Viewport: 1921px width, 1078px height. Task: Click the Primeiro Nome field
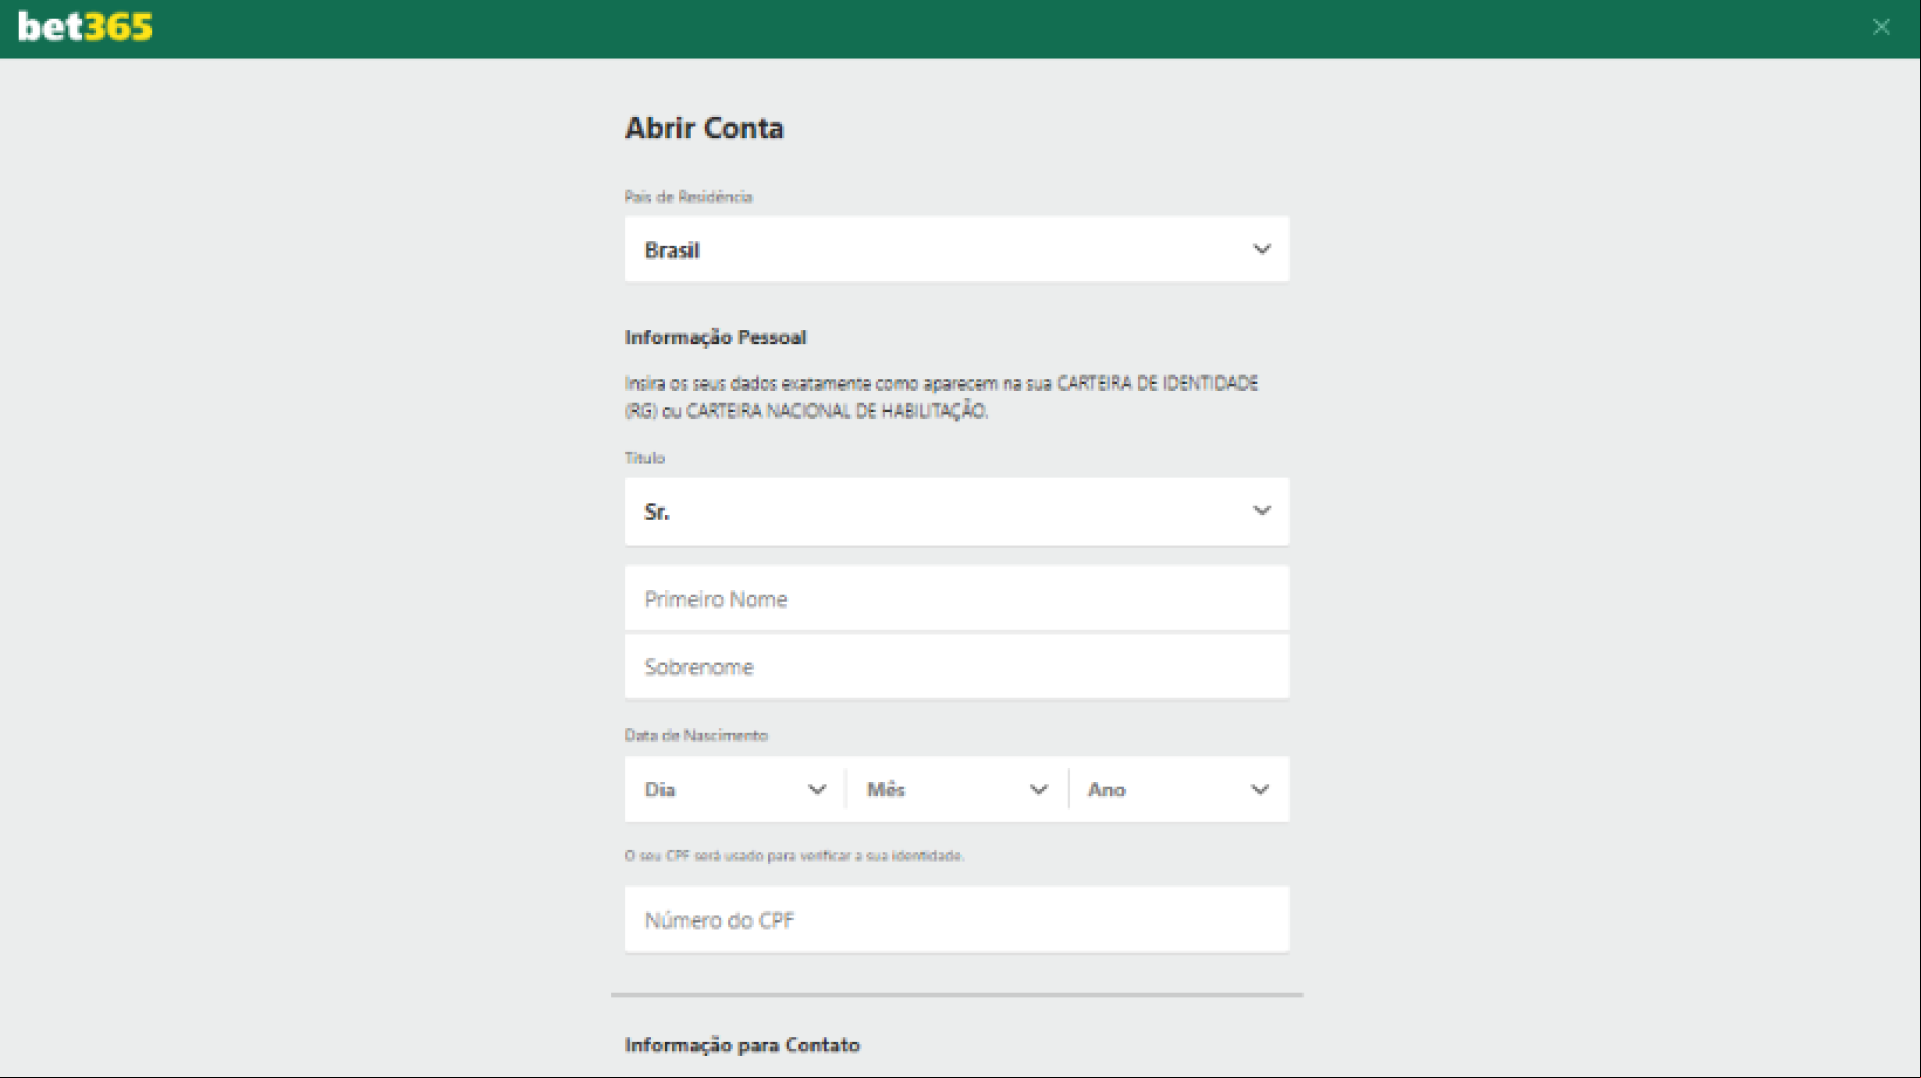click(x=957, y=599)
